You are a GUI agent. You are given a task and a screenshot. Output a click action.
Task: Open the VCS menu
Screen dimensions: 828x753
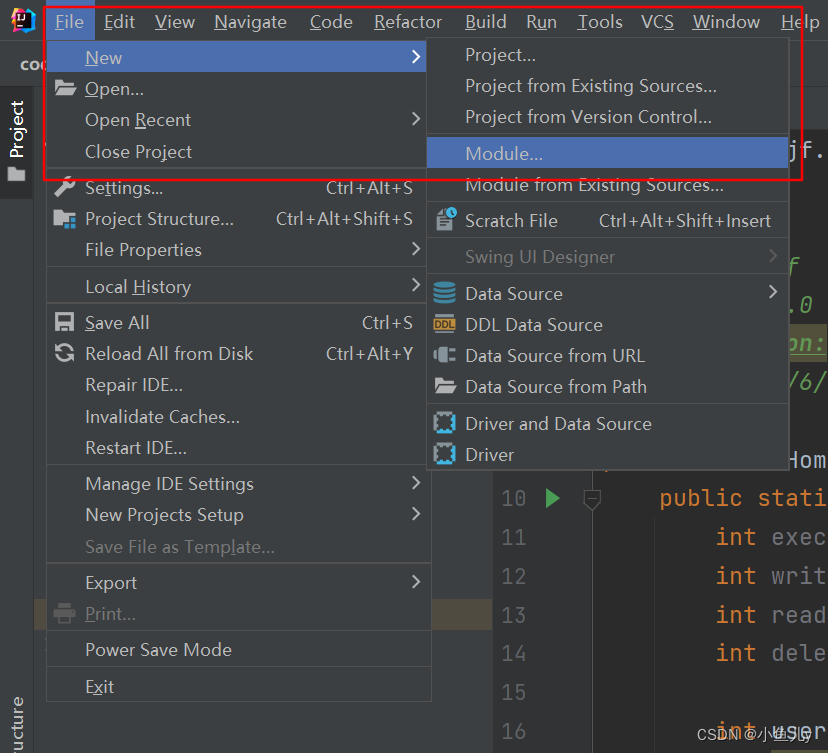tap(657, 22)
